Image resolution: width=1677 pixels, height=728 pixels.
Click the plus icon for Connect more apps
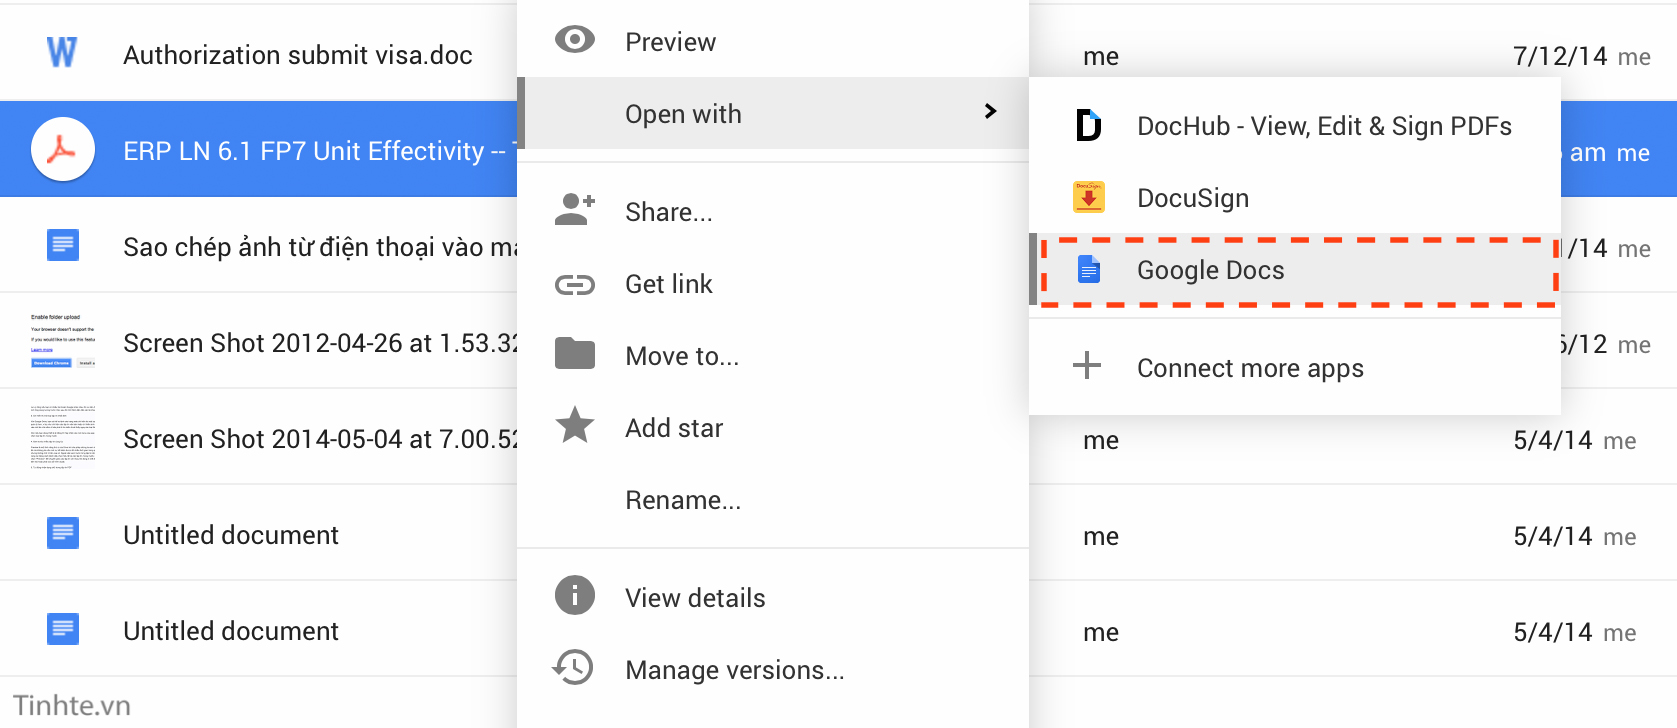tap(1087, 366)
